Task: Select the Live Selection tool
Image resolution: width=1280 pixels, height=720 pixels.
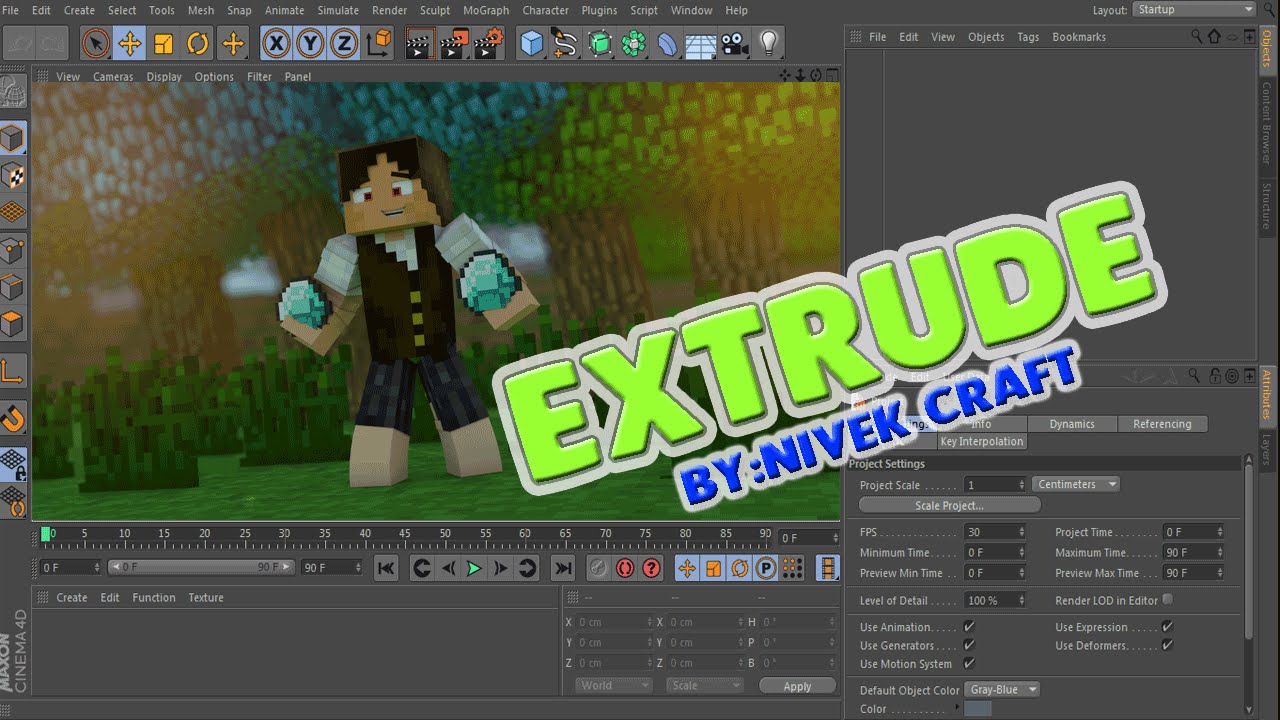Action: tap(95, 43)
